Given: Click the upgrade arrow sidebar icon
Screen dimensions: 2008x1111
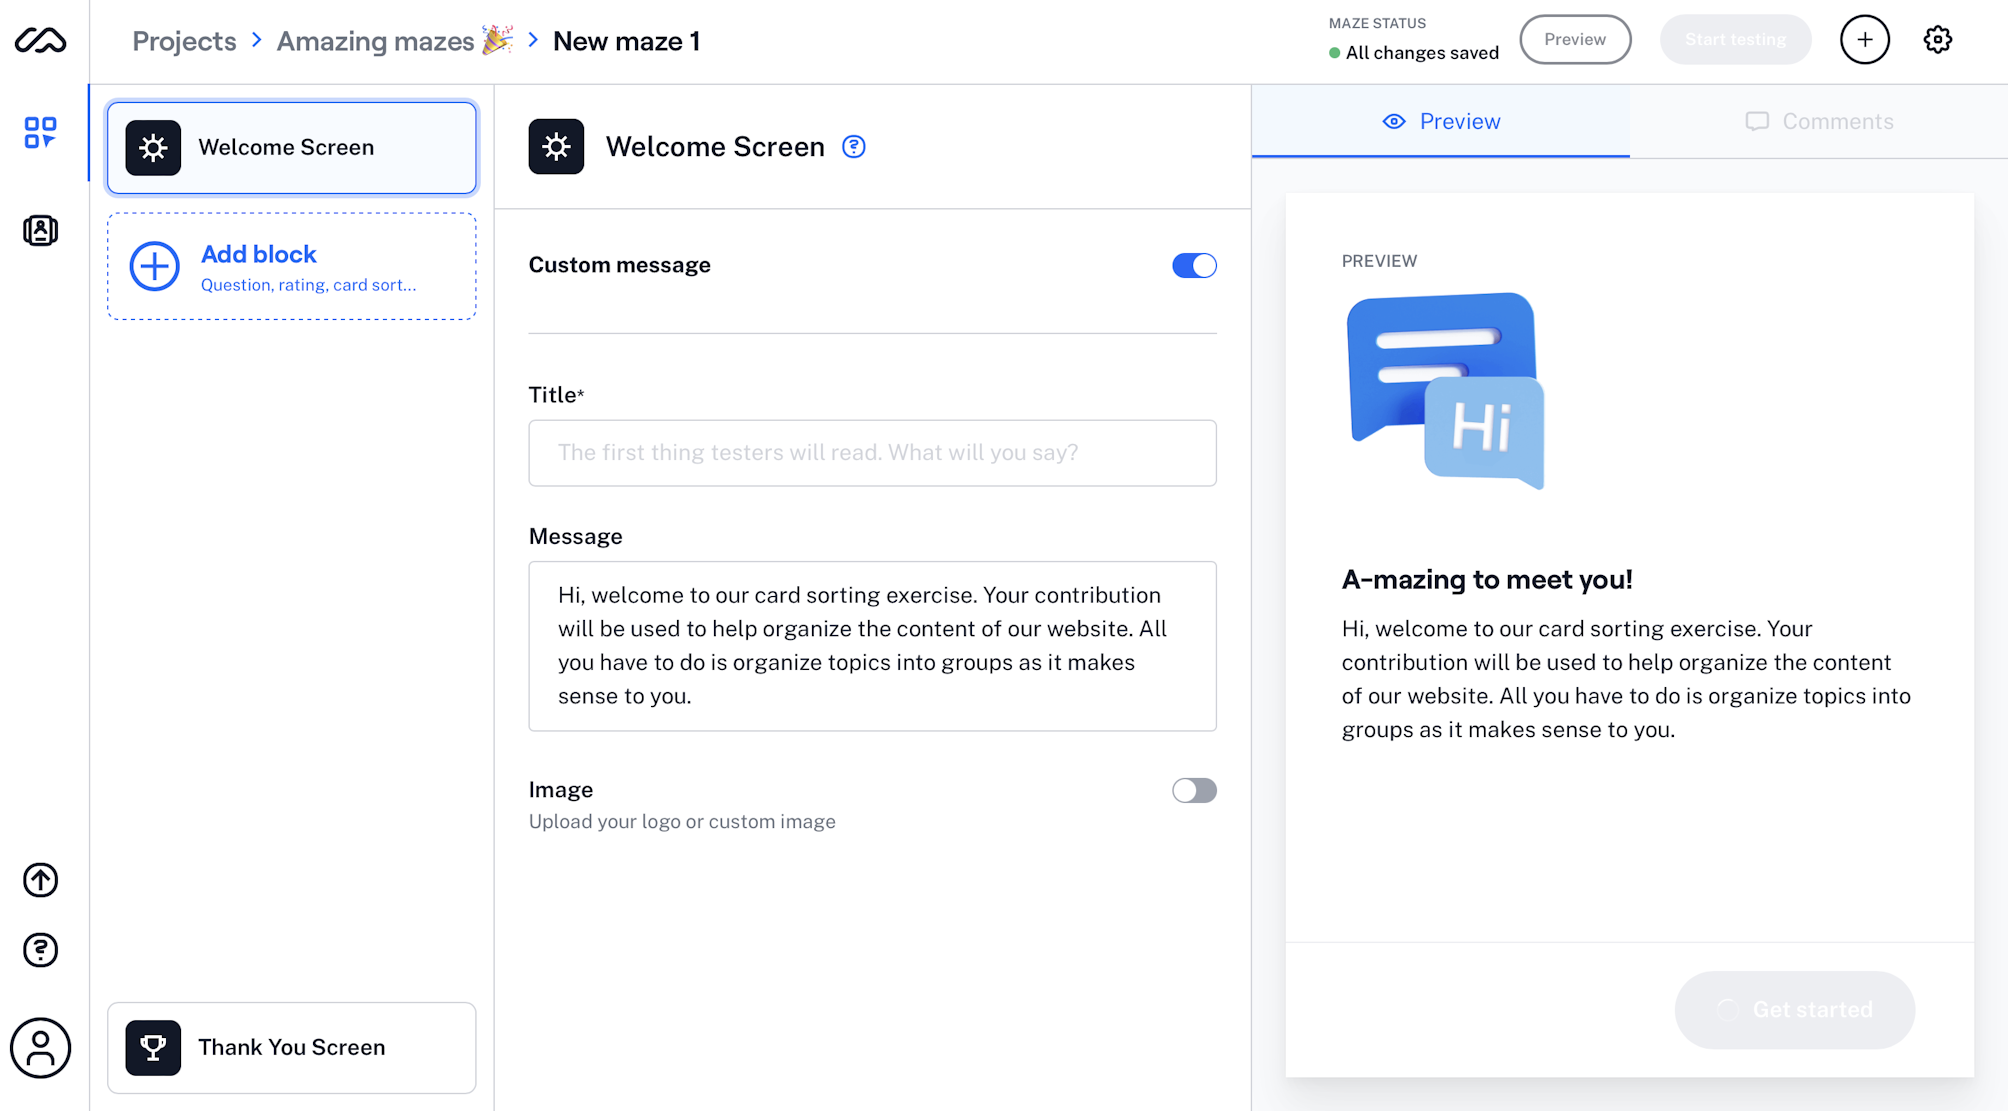Looking at the screenshot, I should pos(40,880).
